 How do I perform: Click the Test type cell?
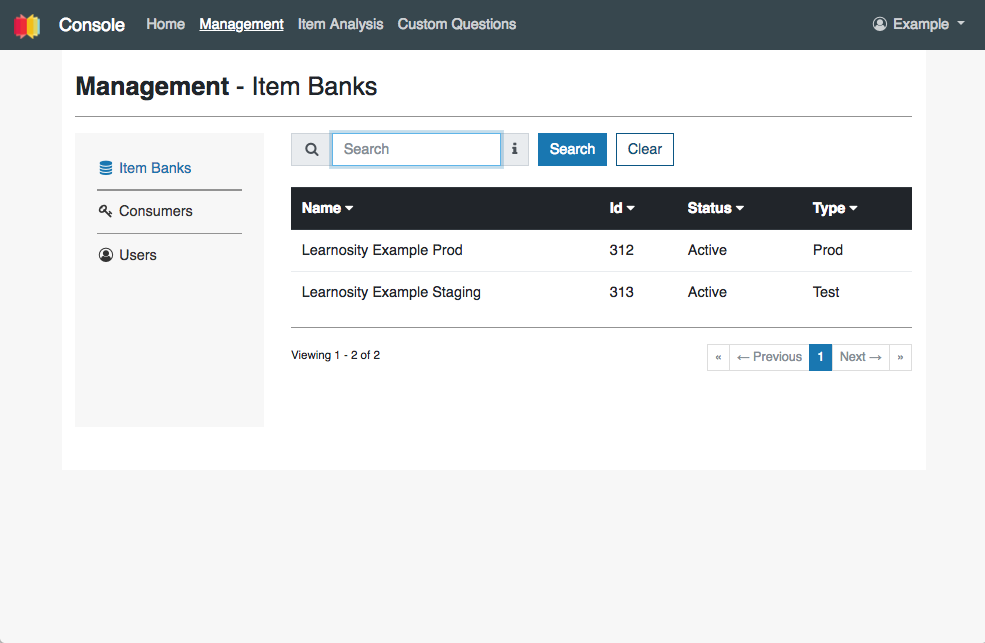[825, 292]
